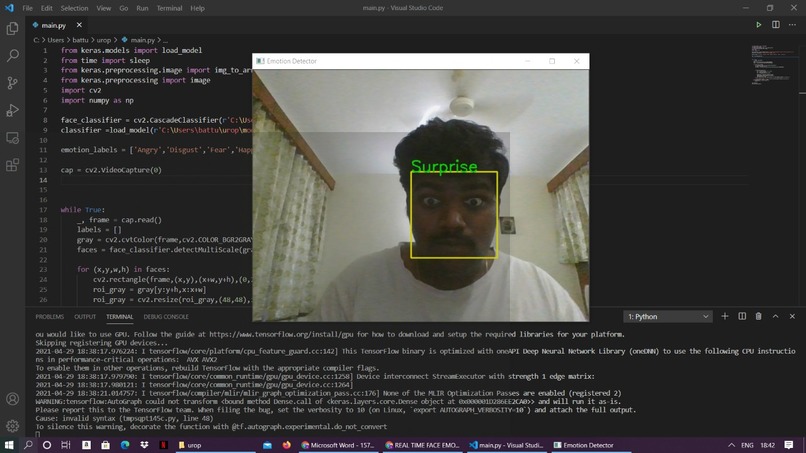Image resolution: width=806 pixels, height=453 pixels.
Task: Open Windows taskbar search
Action: (28, 445)
